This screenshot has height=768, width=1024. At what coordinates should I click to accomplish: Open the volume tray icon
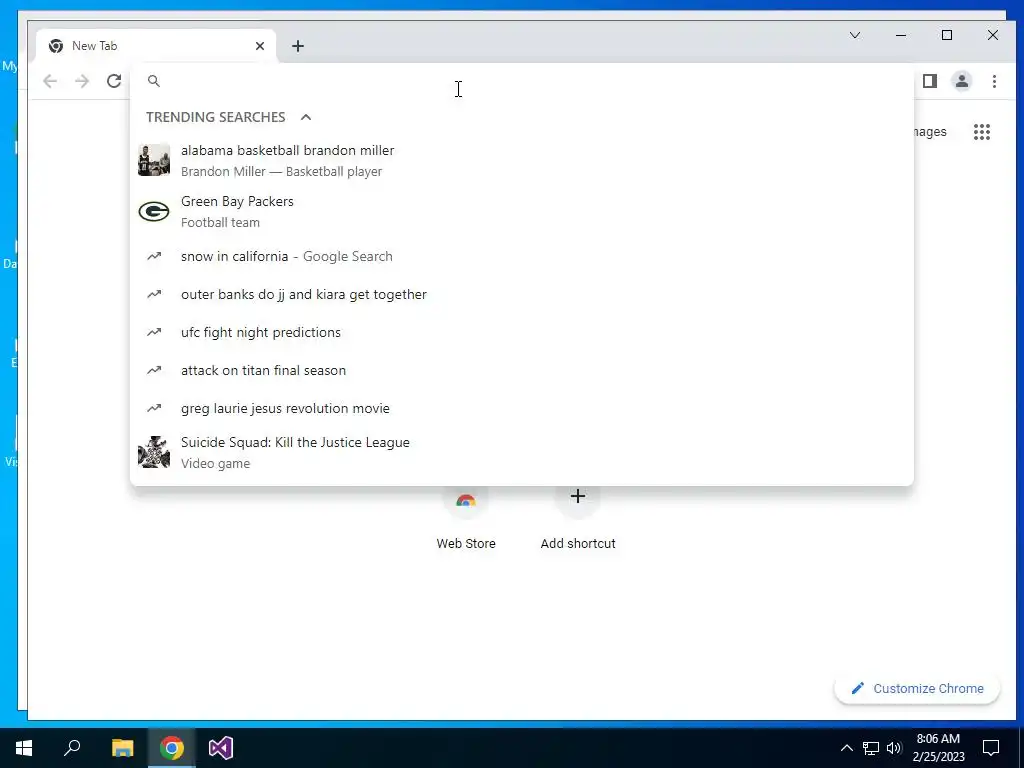(894, 748)
